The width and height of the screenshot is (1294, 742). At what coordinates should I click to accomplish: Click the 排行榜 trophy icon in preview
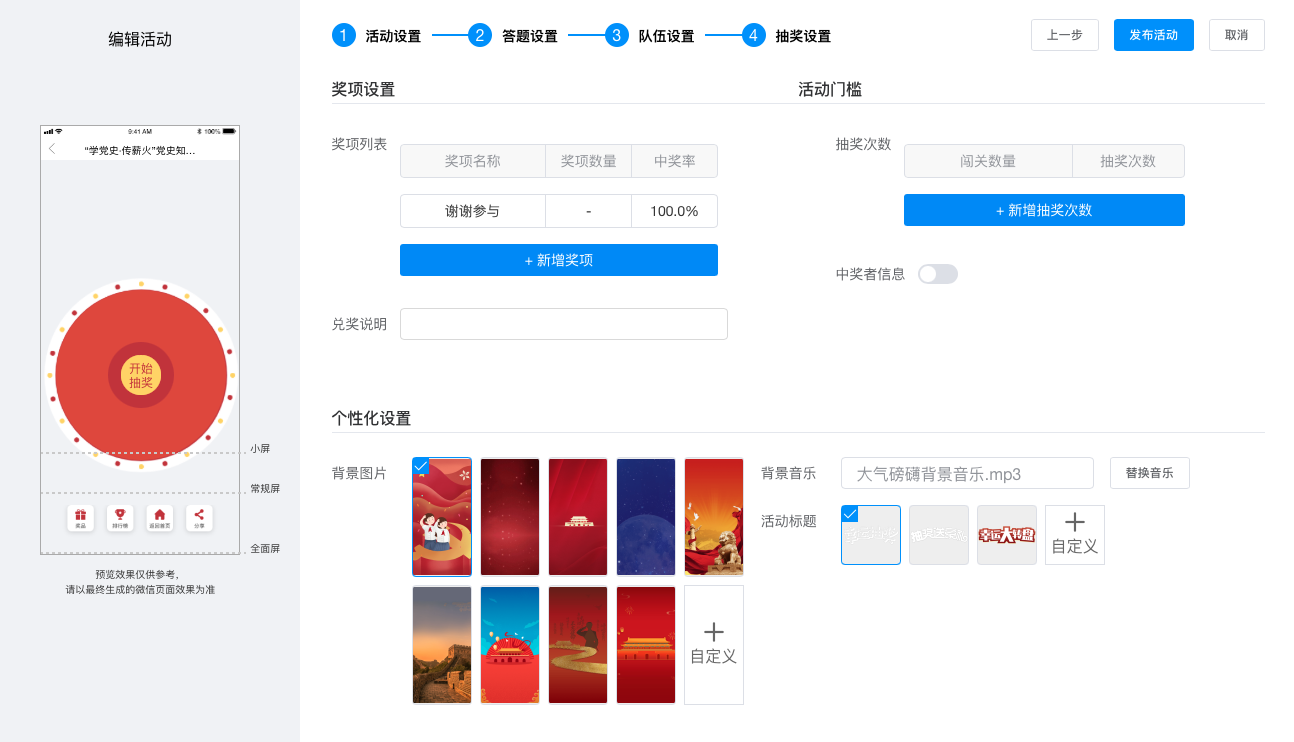(120, 517)
